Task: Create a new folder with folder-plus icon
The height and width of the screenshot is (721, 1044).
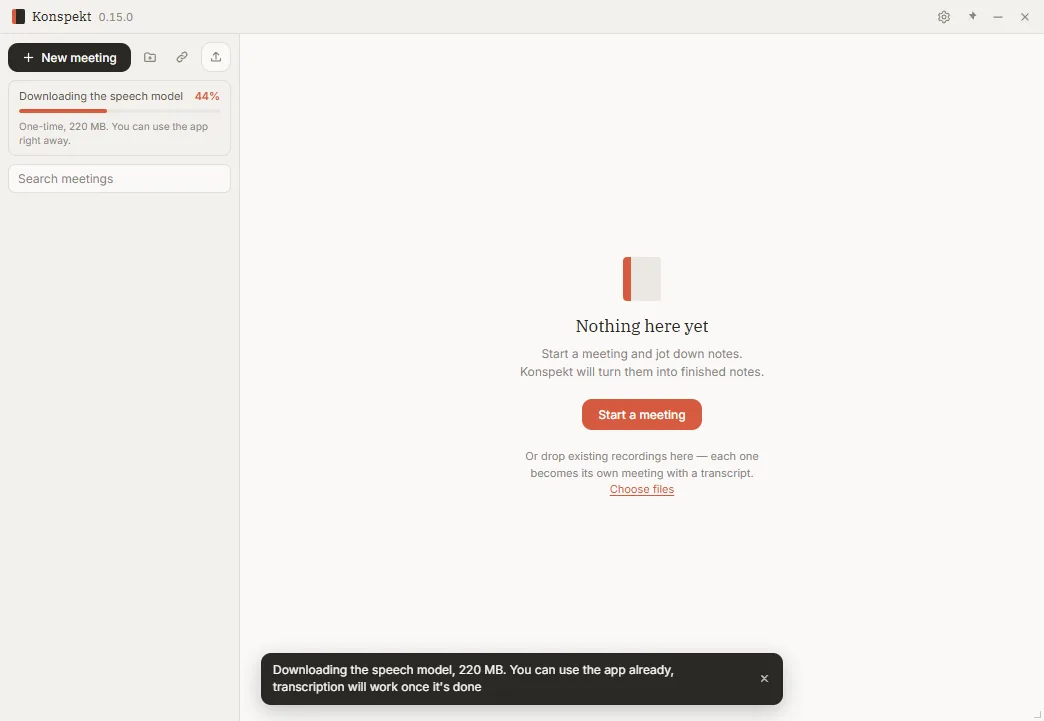Action: pos(150,57)
